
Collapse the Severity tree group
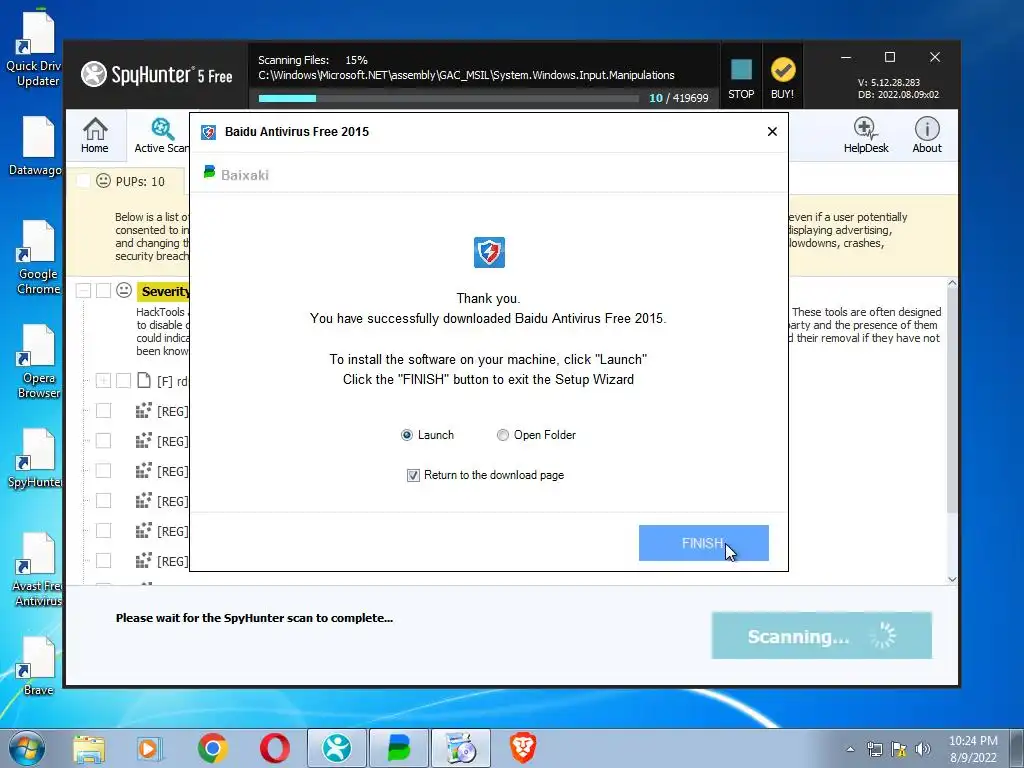(83, 291)
